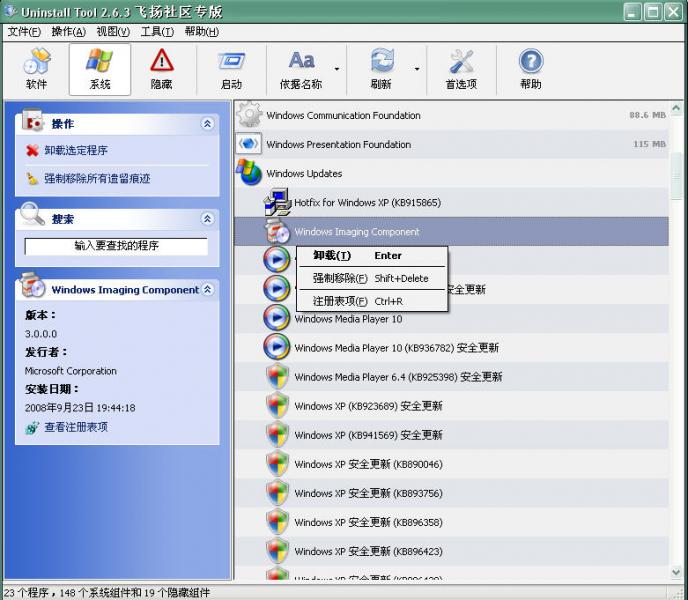Open the 工具(T) menu
Image resolution: width=688 pixels, height=600 pixels.
pos(157,32)
